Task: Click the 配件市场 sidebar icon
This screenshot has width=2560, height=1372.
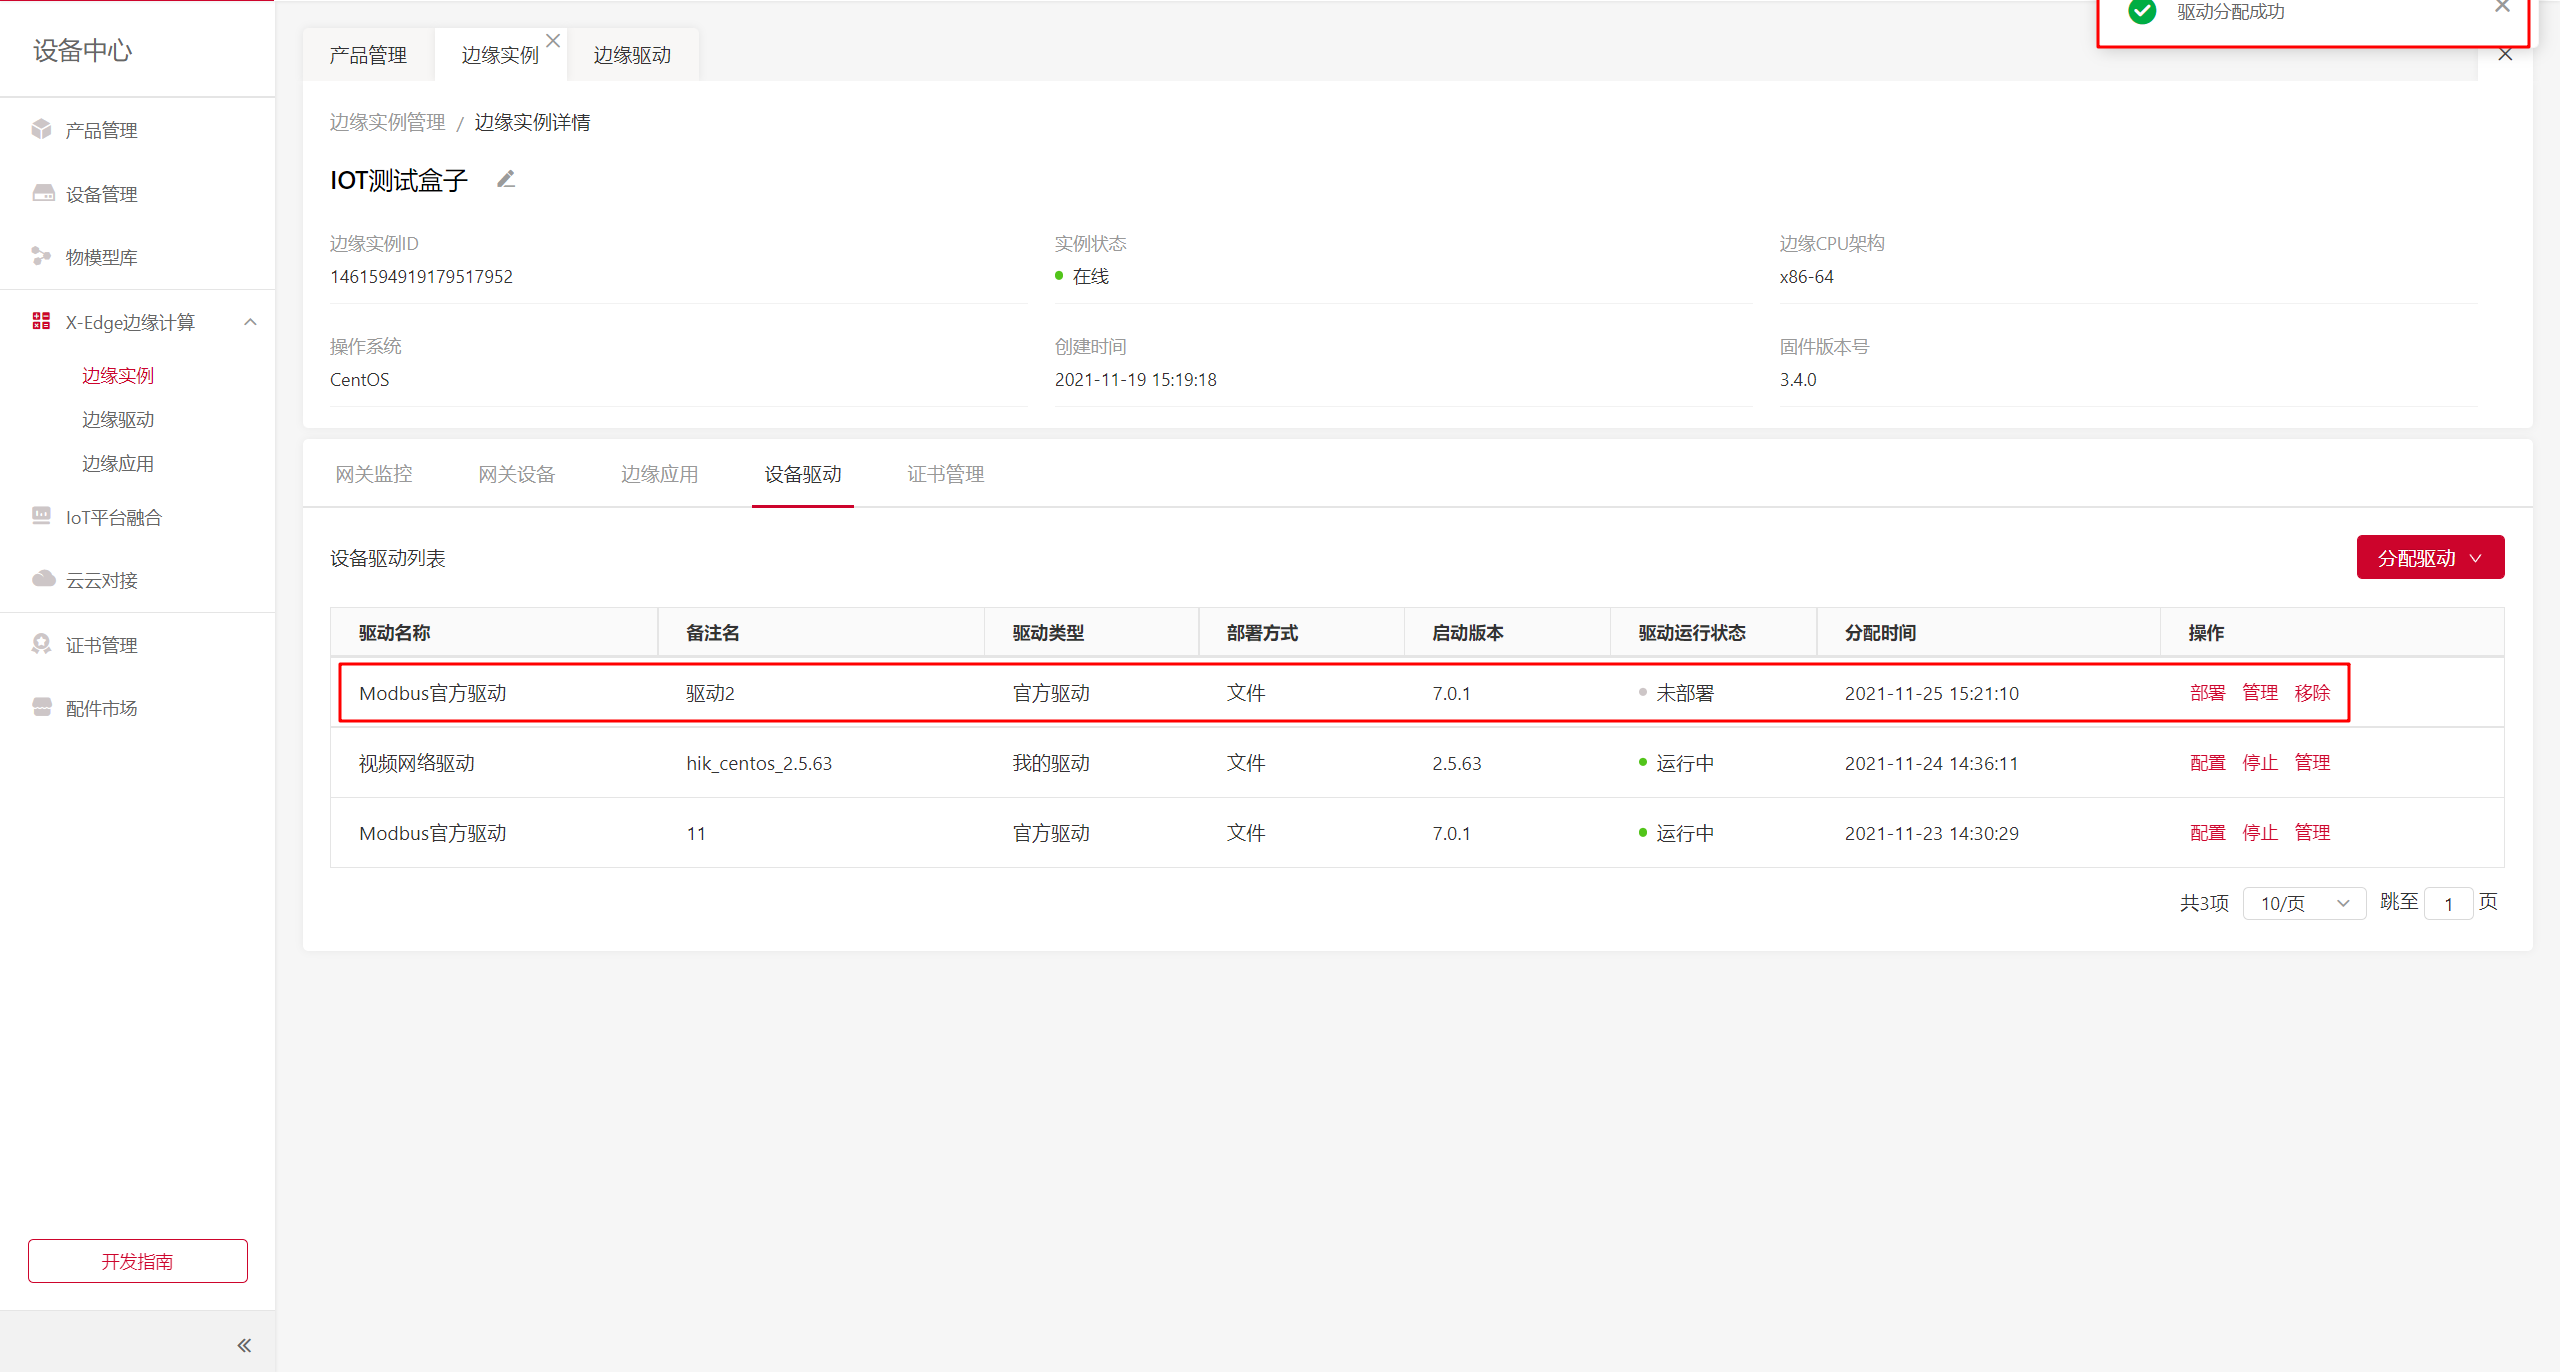Action: pos(41,707)
